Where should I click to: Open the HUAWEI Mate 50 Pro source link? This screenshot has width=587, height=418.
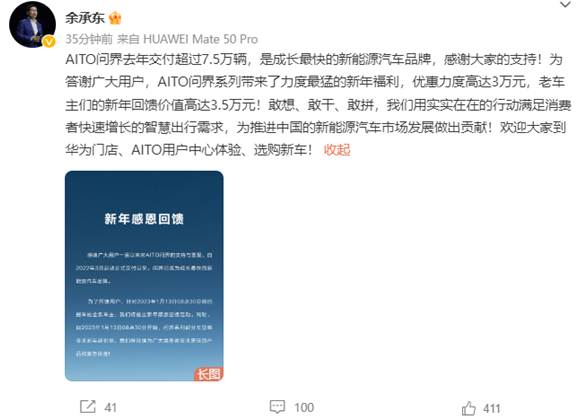[201, 39]
